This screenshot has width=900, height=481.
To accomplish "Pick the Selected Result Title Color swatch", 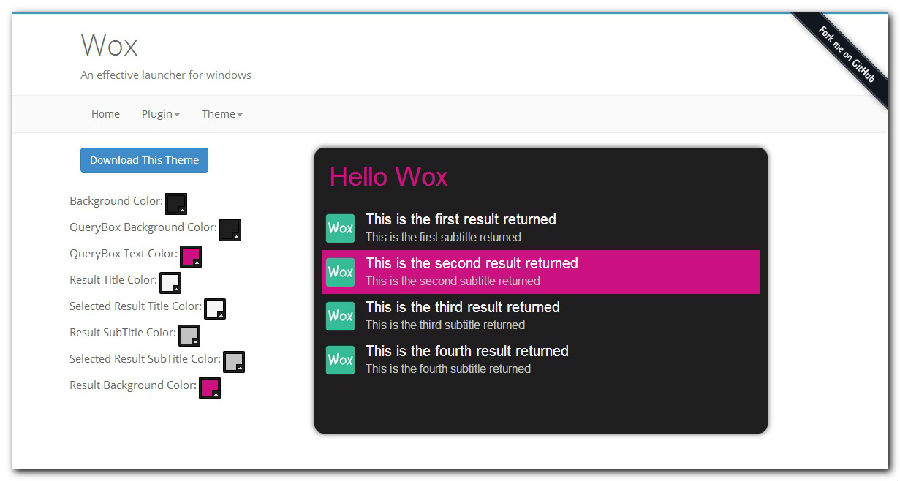I will 215,309.
